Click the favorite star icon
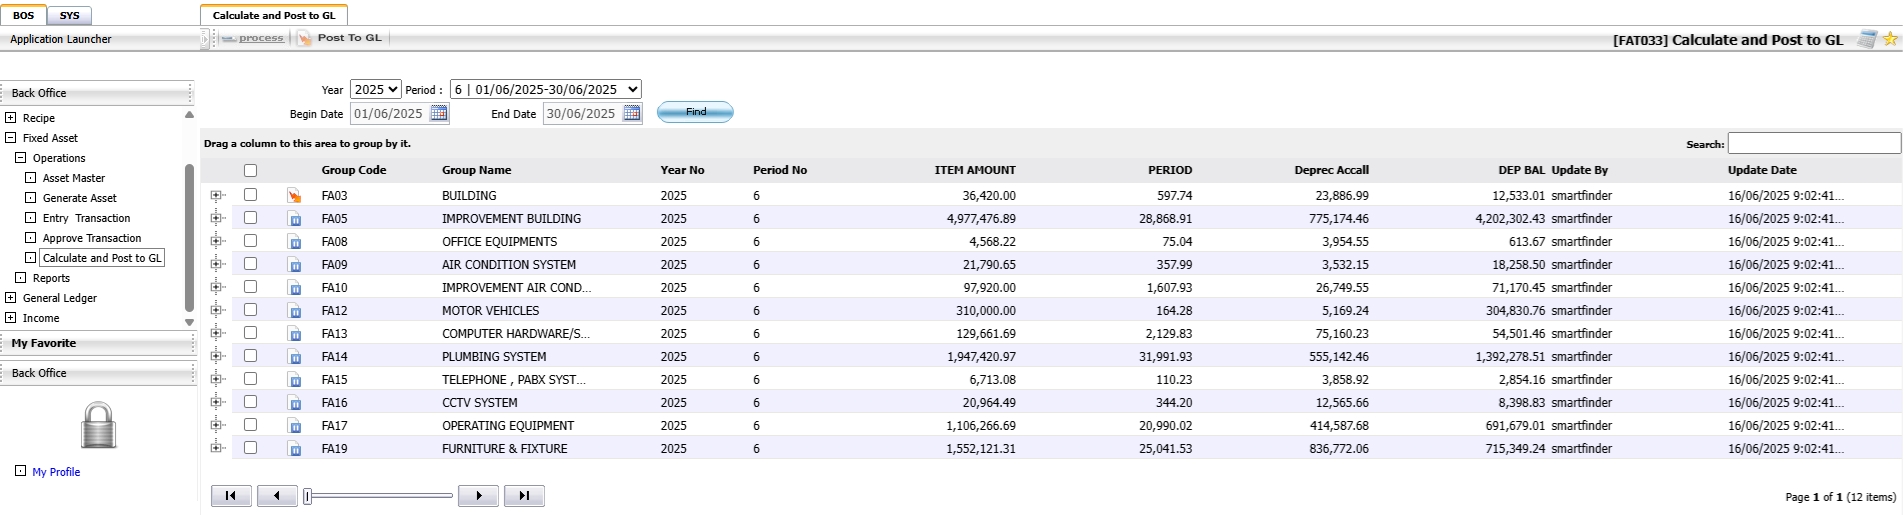The width and height of the screenshot is (1904, 515). pyautogui.click(x=1890, y=39)
